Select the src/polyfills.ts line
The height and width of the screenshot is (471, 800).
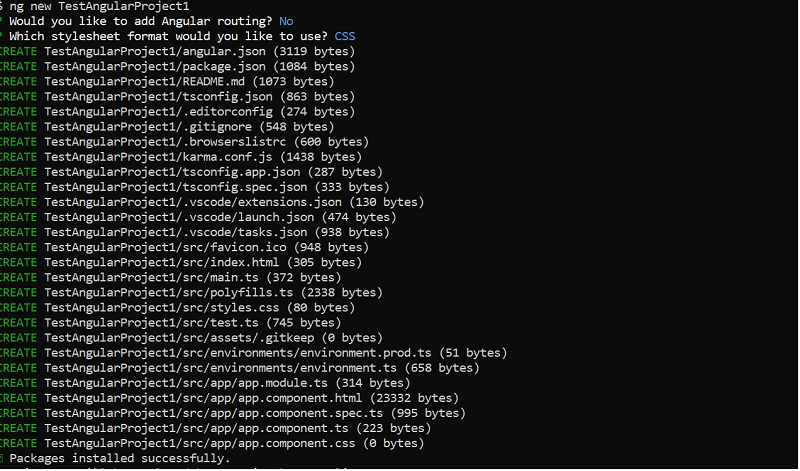[191, 293]
